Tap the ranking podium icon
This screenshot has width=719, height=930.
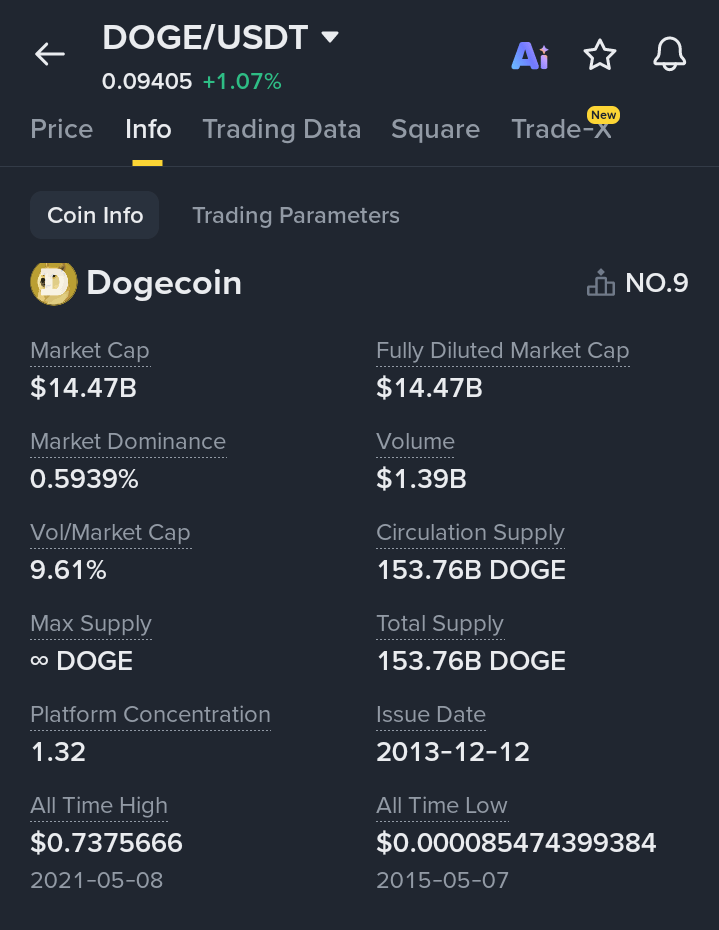(601, 284)
